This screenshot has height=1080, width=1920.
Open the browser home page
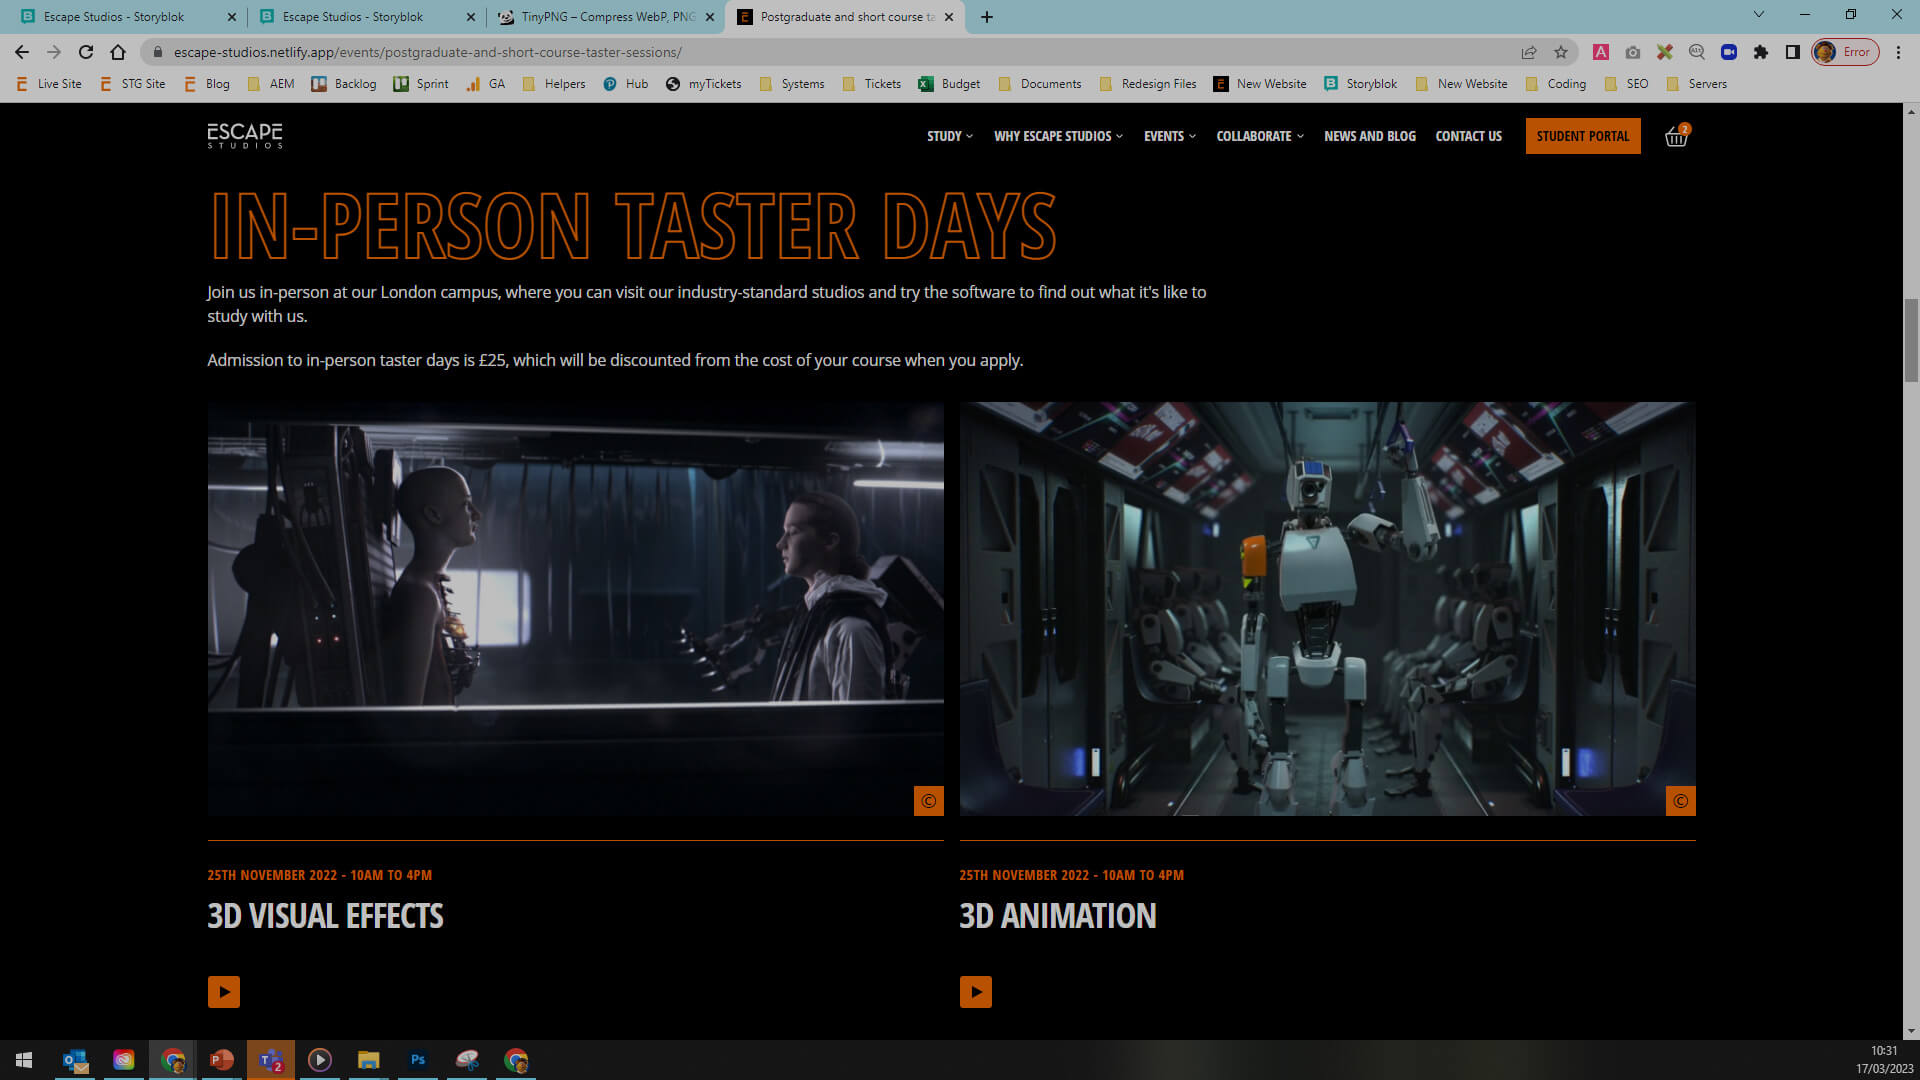tap(118, 52)
